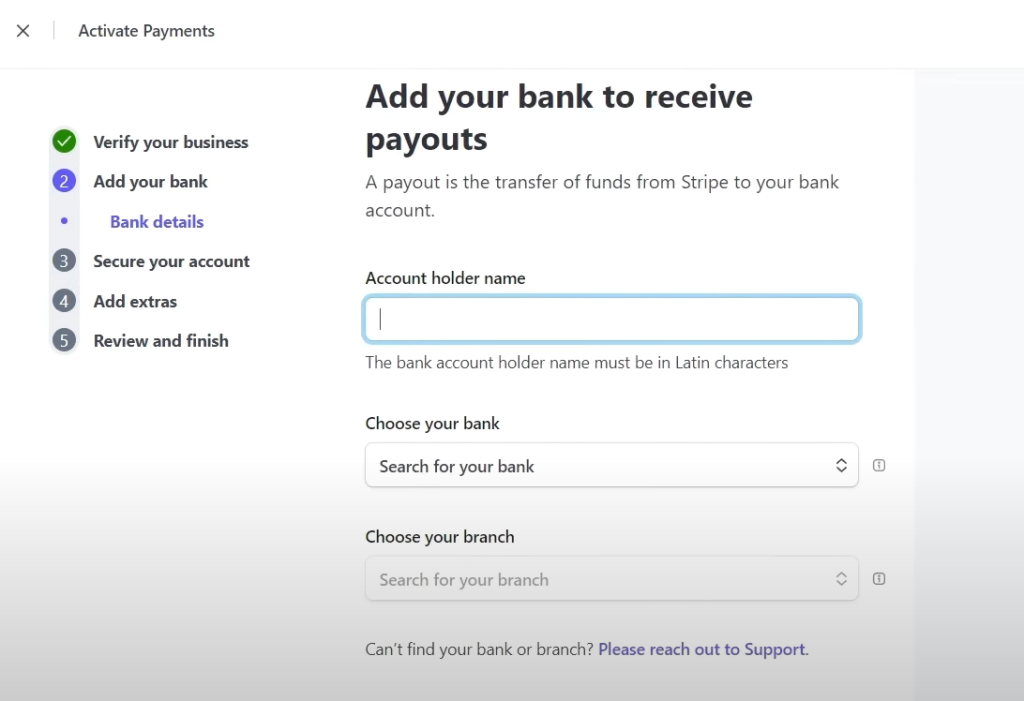The height and width of the screenshot is (701, 1024).
Task: Click the step 4 circle beside Add extras
Action: coord(63,301)
